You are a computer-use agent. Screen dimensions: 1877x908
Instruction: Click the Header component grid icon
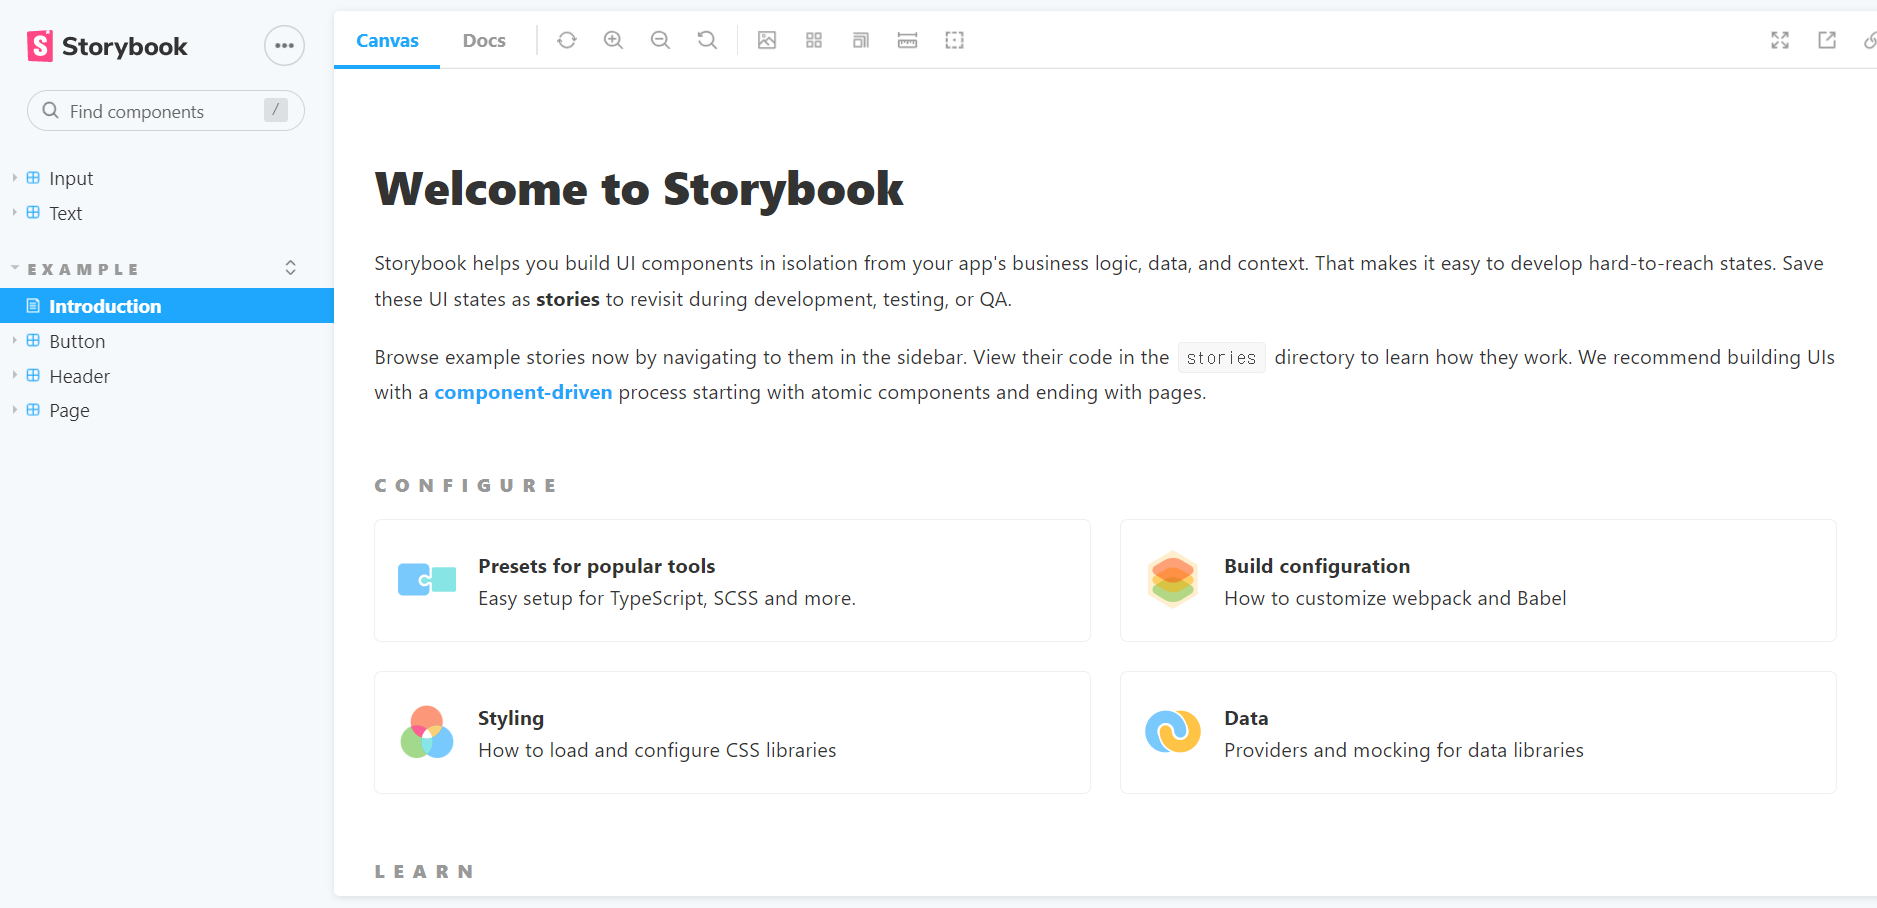click(x=33, y=375)
